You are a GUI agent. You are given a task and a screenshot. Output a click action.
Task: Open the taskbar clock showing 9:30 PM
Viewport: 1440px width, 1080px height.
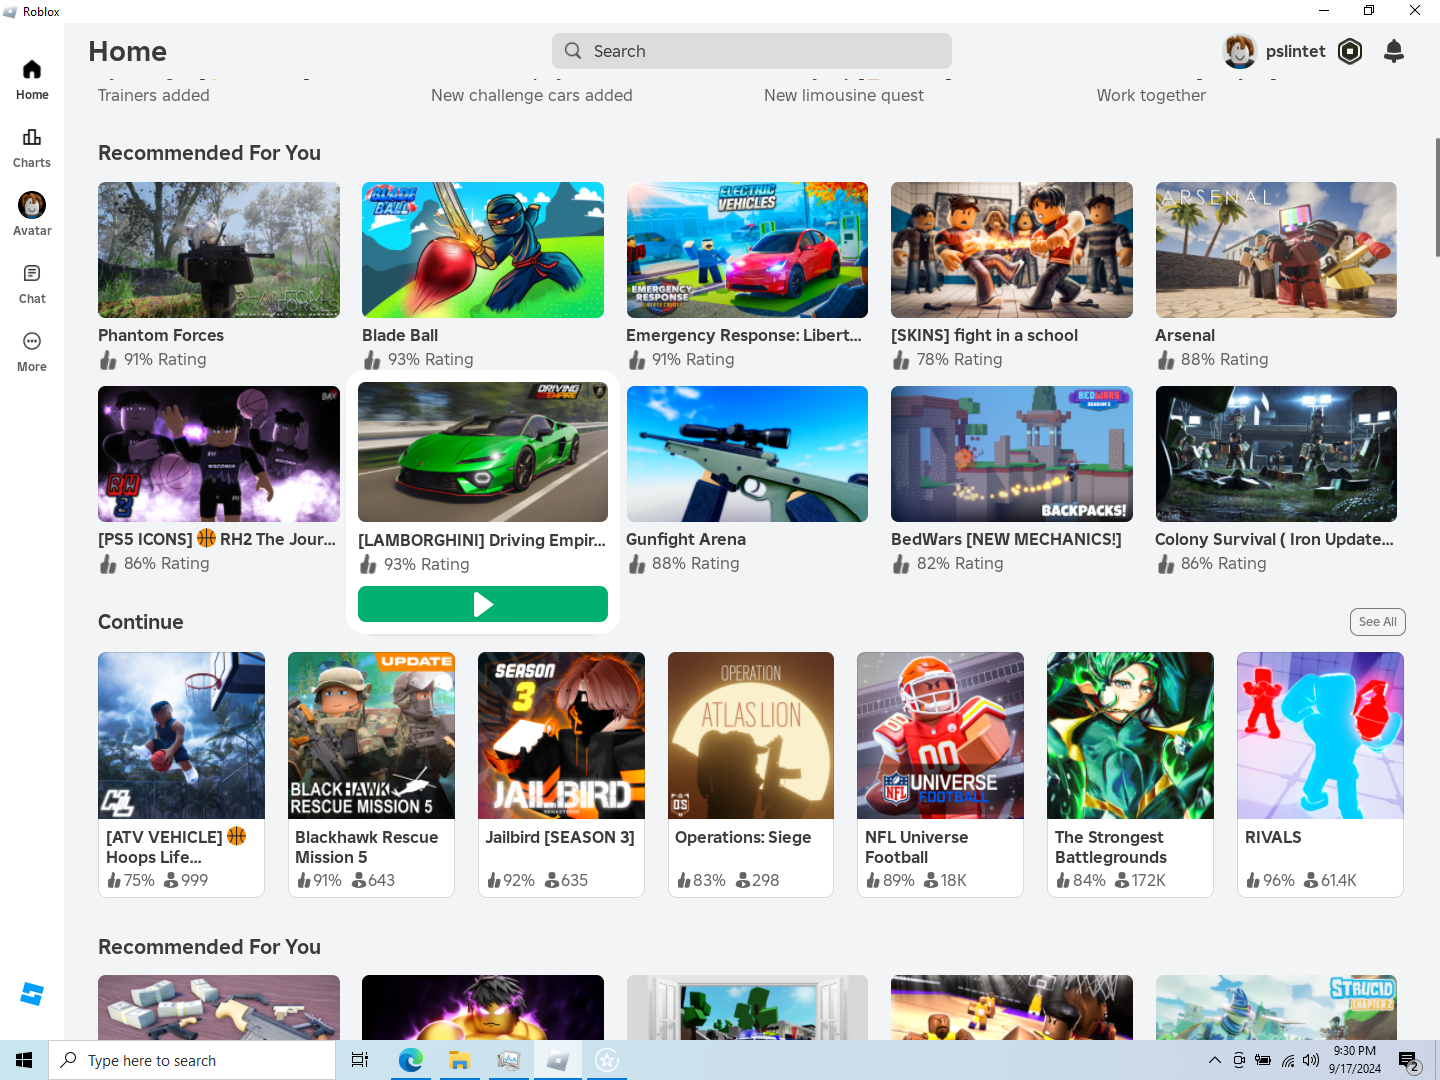coord(1355,1060)
